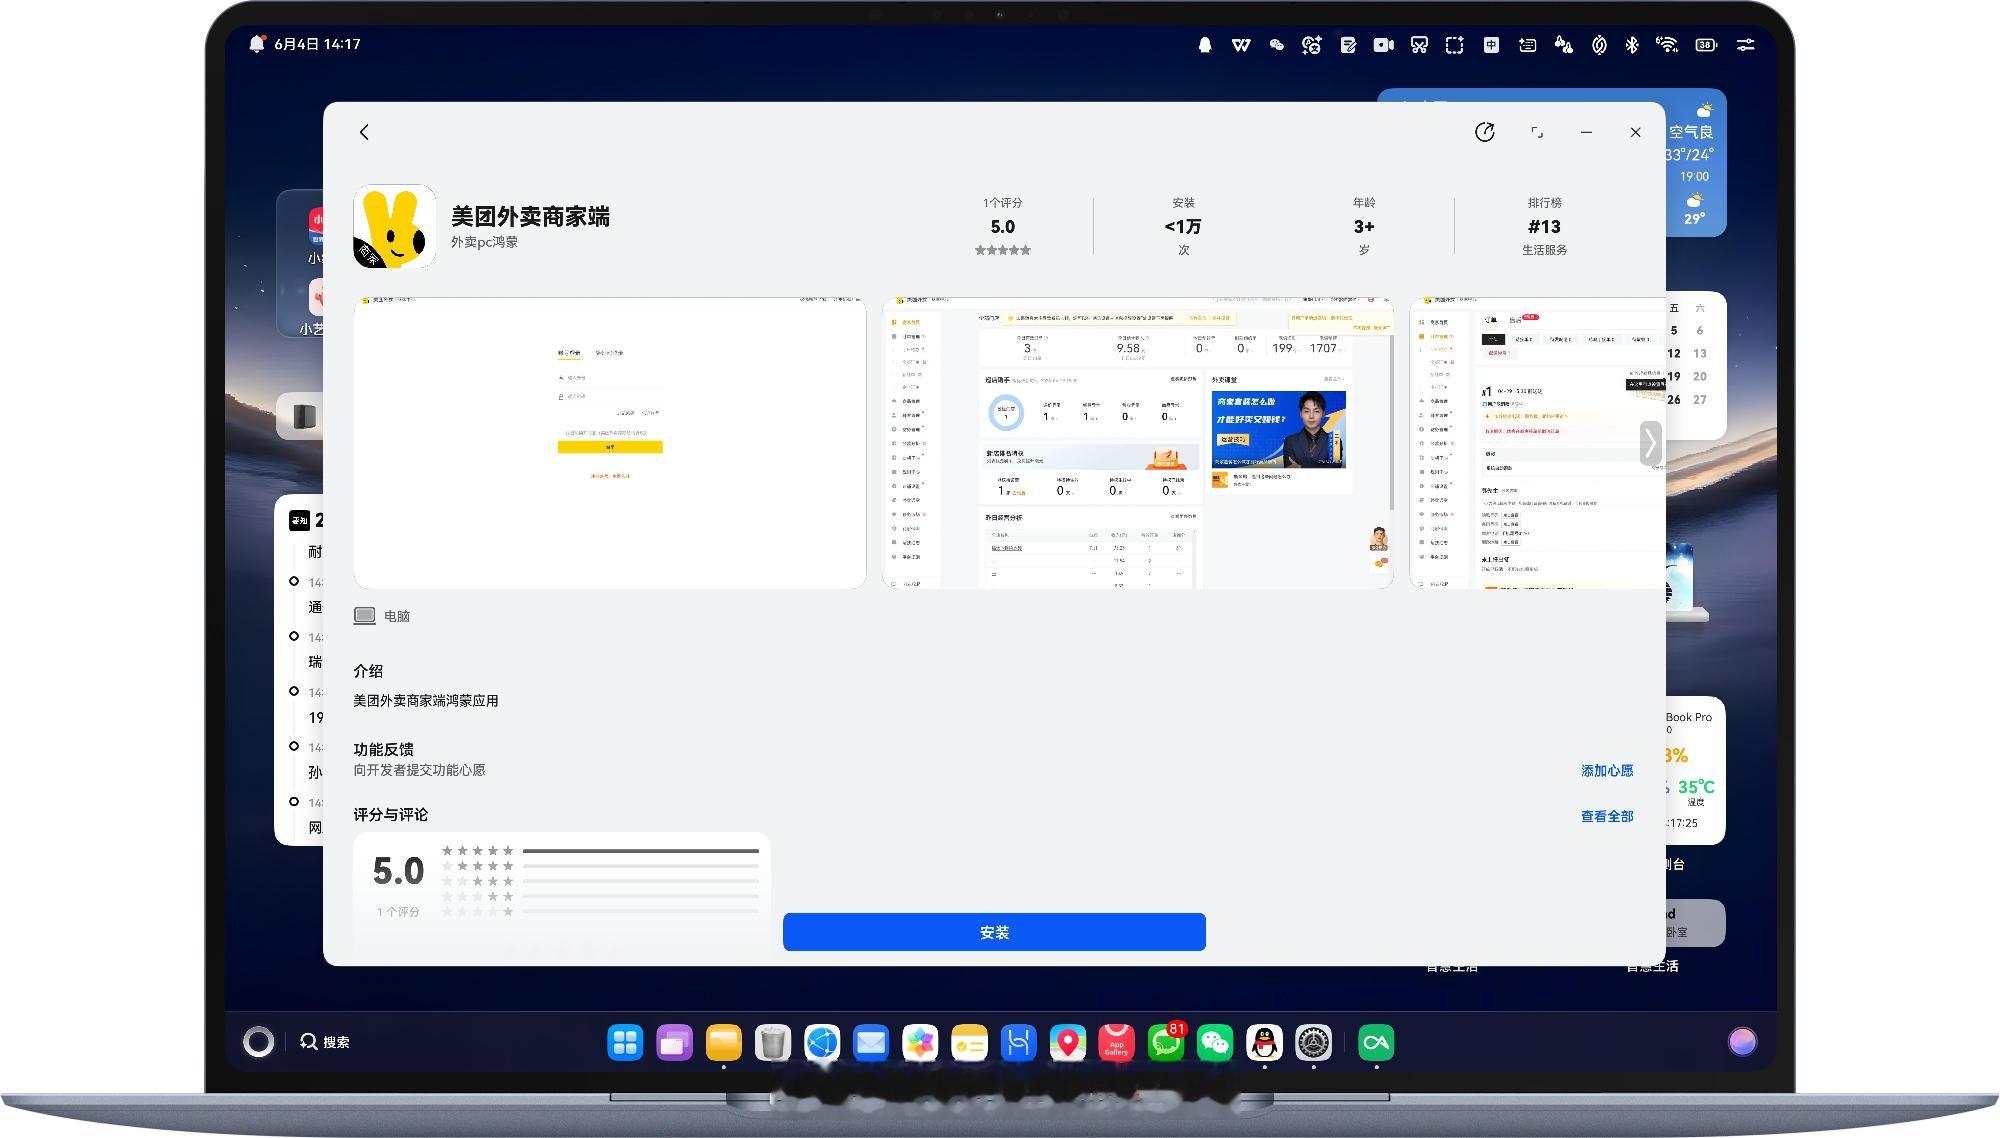The width and height of the screenshot is (2000, 1138).
Task: Open the merchant dashboard screenshot thumbnail
Action: (1138, 442)
